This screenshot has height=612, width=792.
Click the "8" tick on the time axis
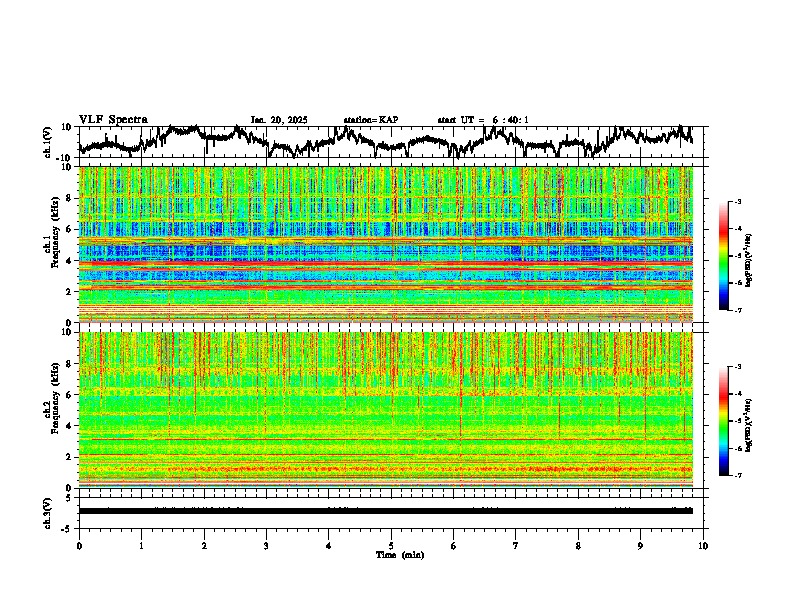point(578,546)
